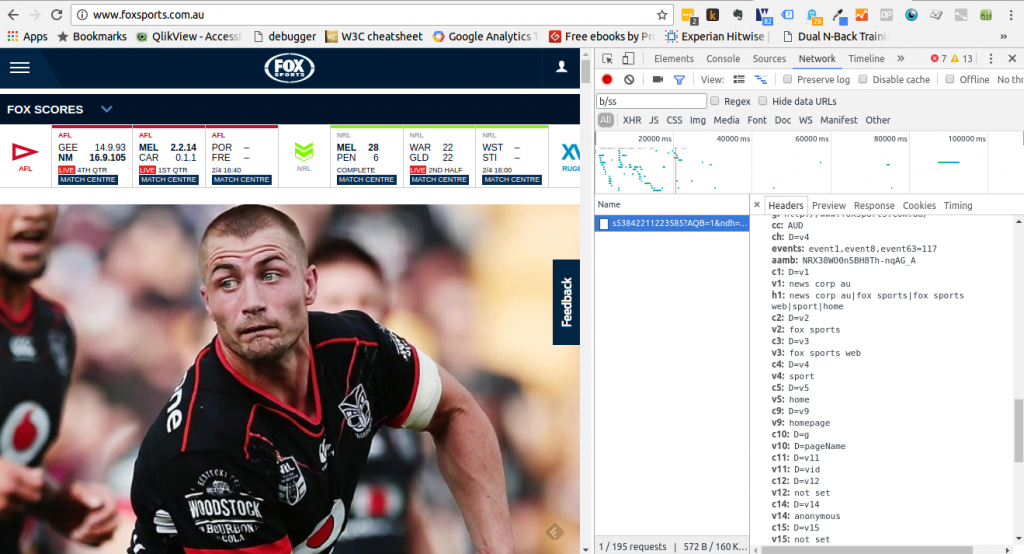
Task: Tick Hide data URLs checkbox
Action: tap(763, 101)
